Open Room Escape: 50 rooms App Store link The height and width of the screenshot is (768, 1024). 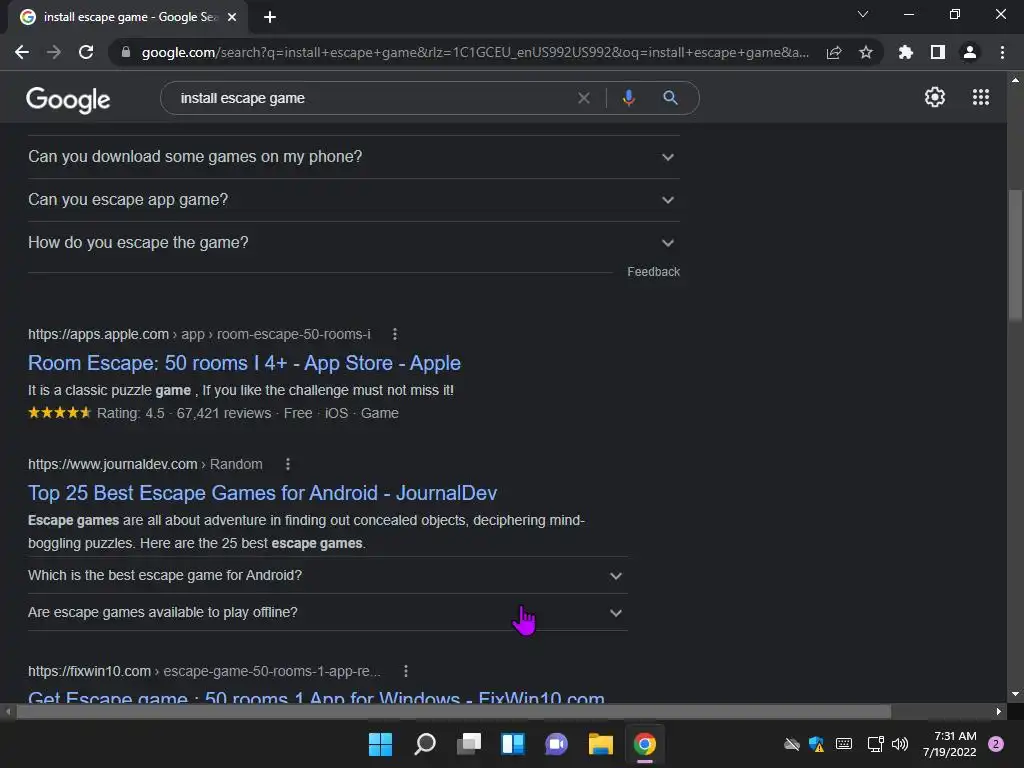point(244,363)
